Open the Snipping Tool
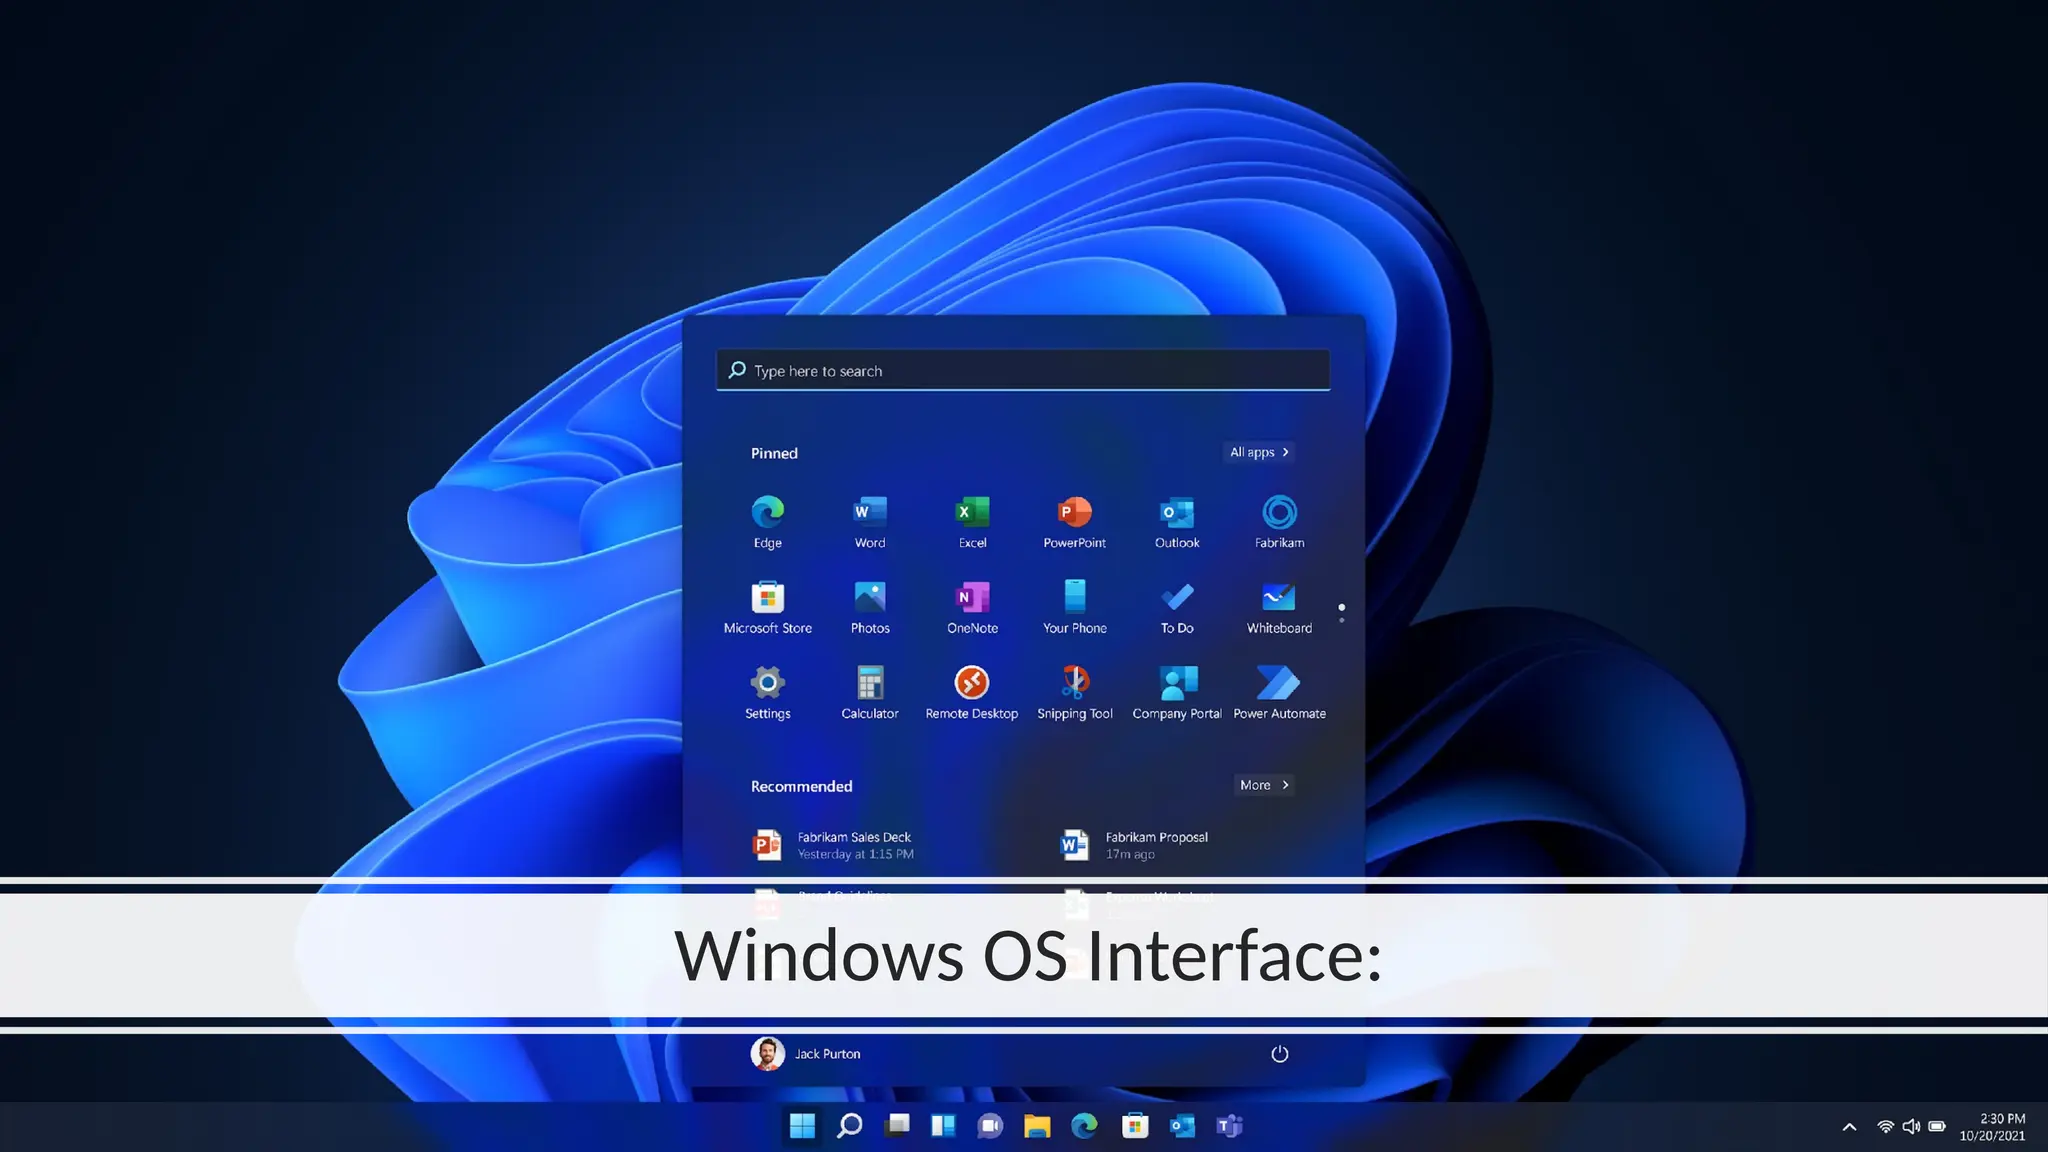This screenshot has width=2048, height=1152. (1074, 693)
